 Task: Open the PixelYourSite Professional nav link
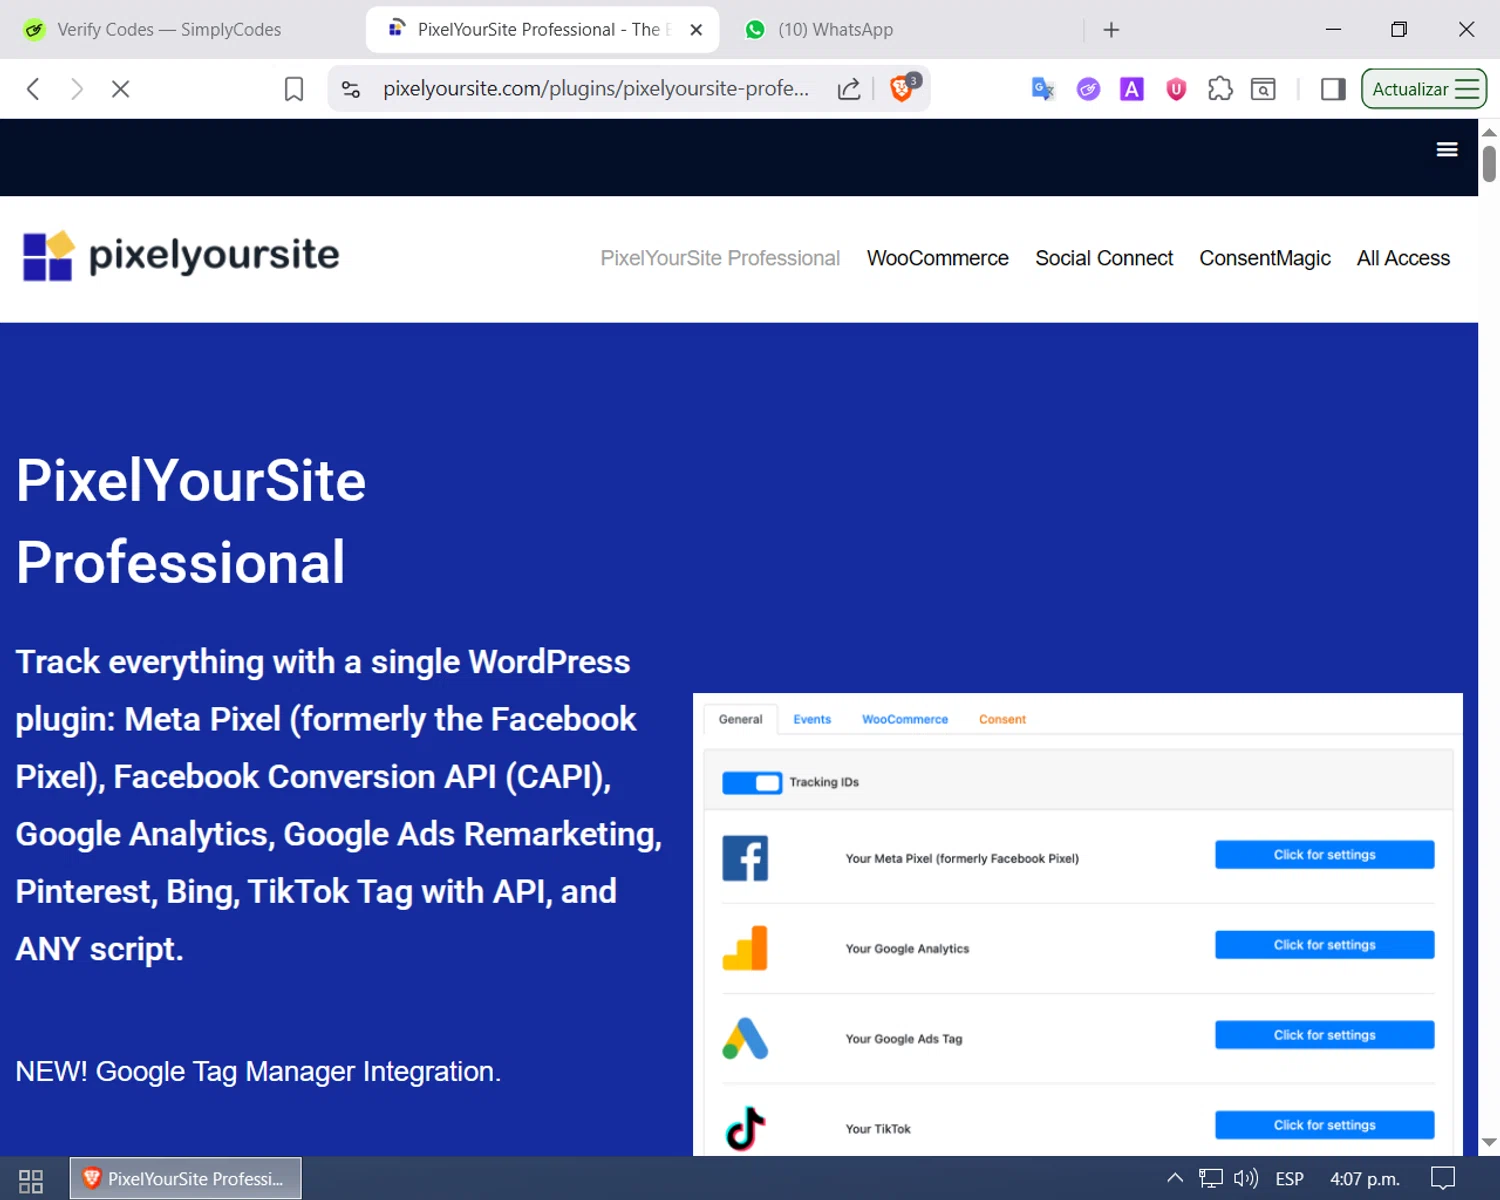[720, 258]
